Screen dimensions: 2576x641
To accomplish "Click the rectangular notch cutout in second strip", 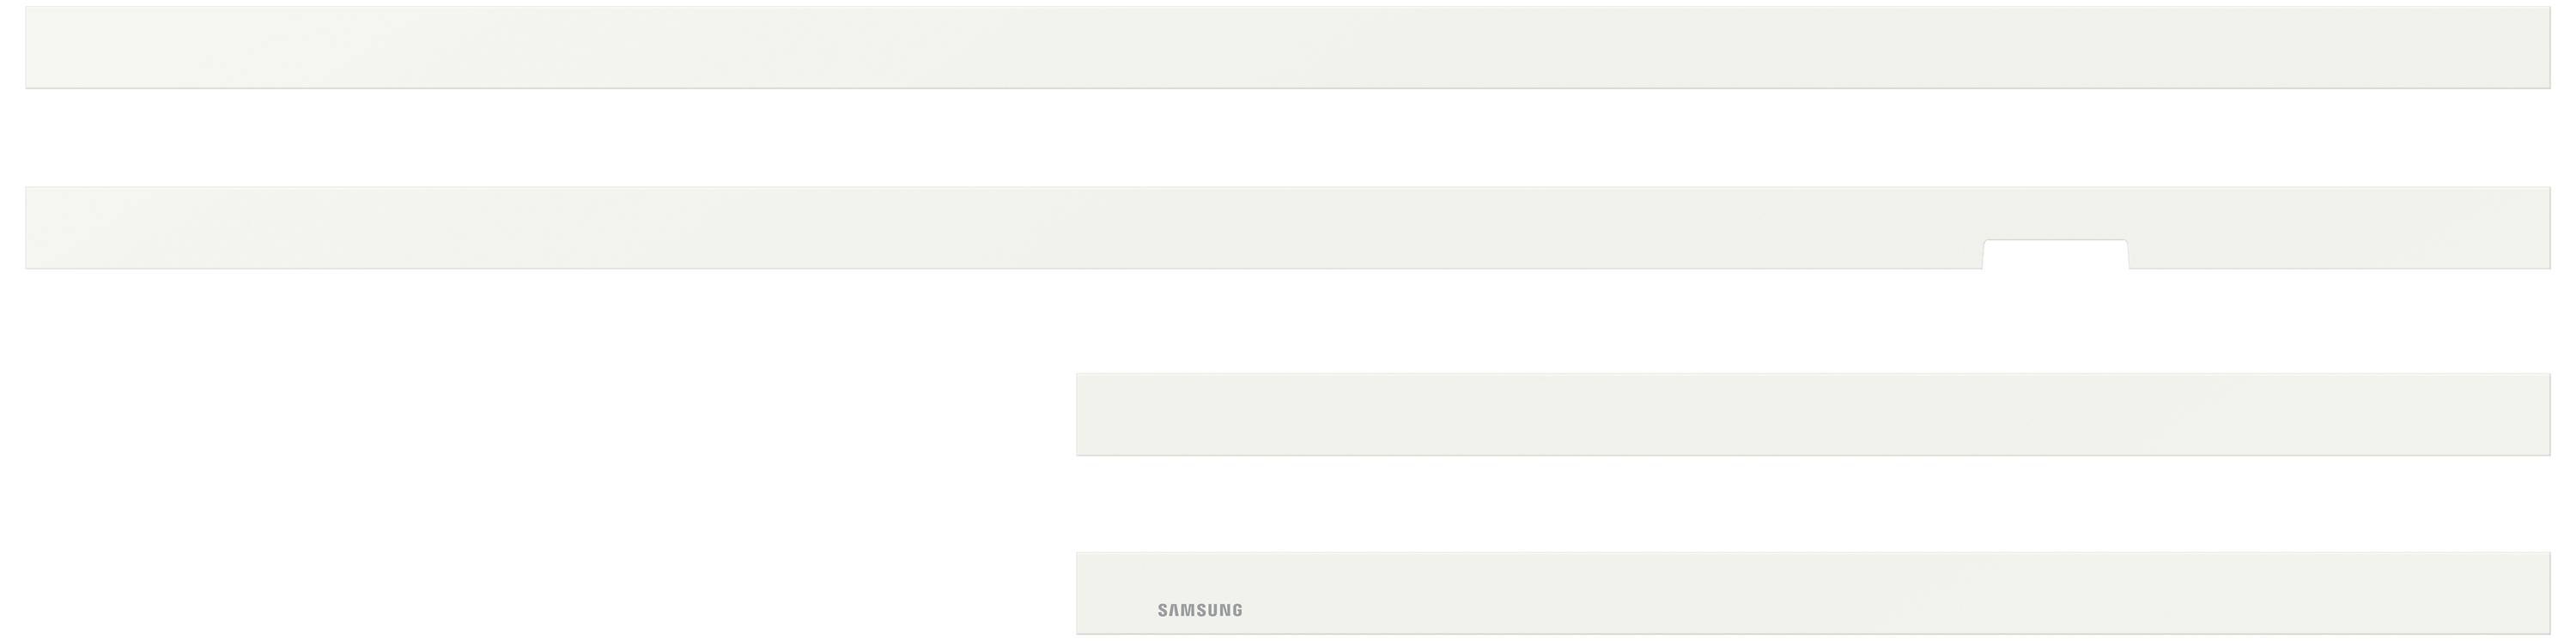I will (2055, 255).
